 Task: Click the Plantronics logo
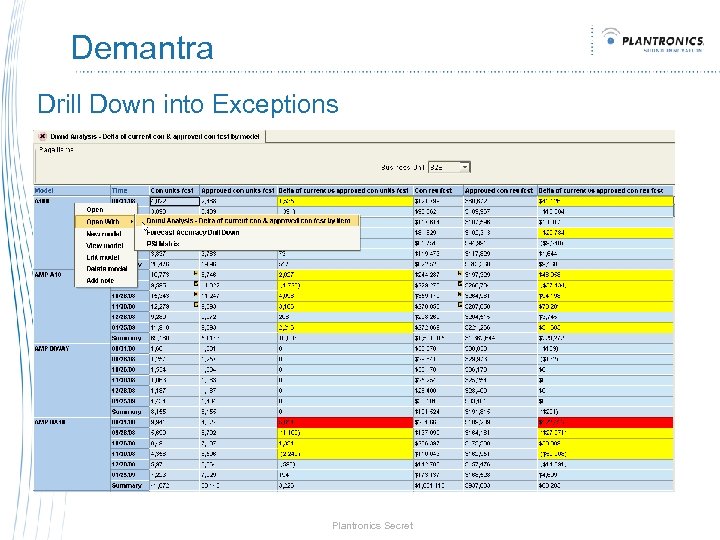652,40
